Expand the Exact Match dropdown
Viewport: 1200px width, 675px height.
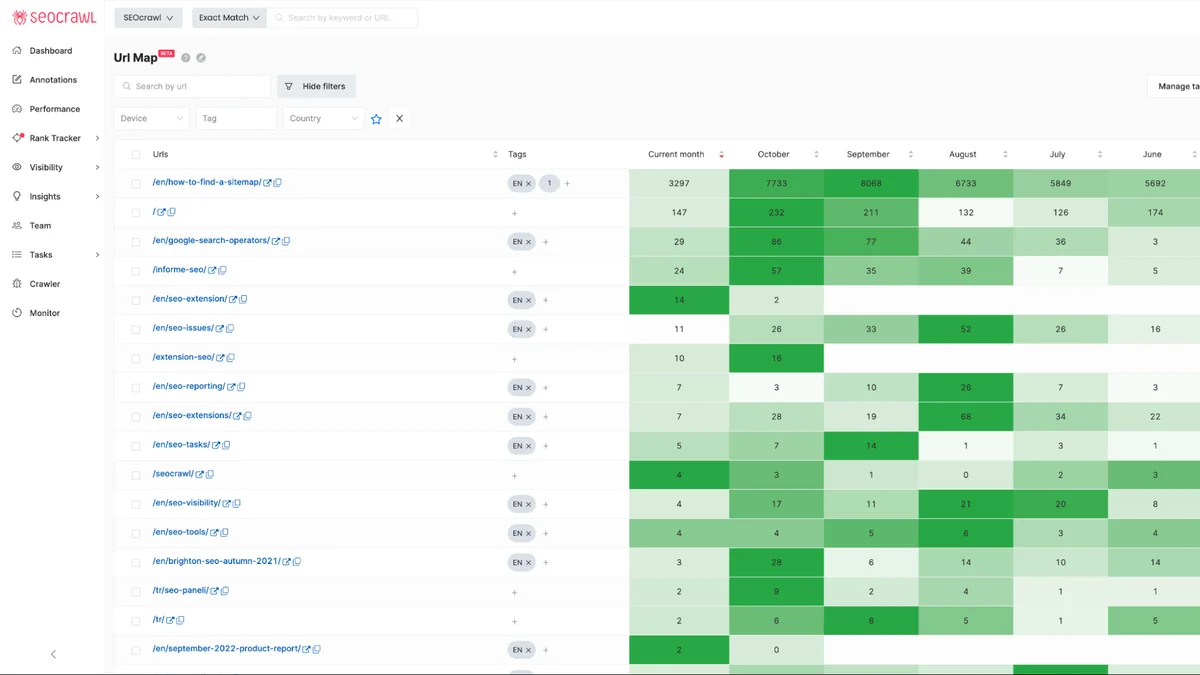pos(228,17)
